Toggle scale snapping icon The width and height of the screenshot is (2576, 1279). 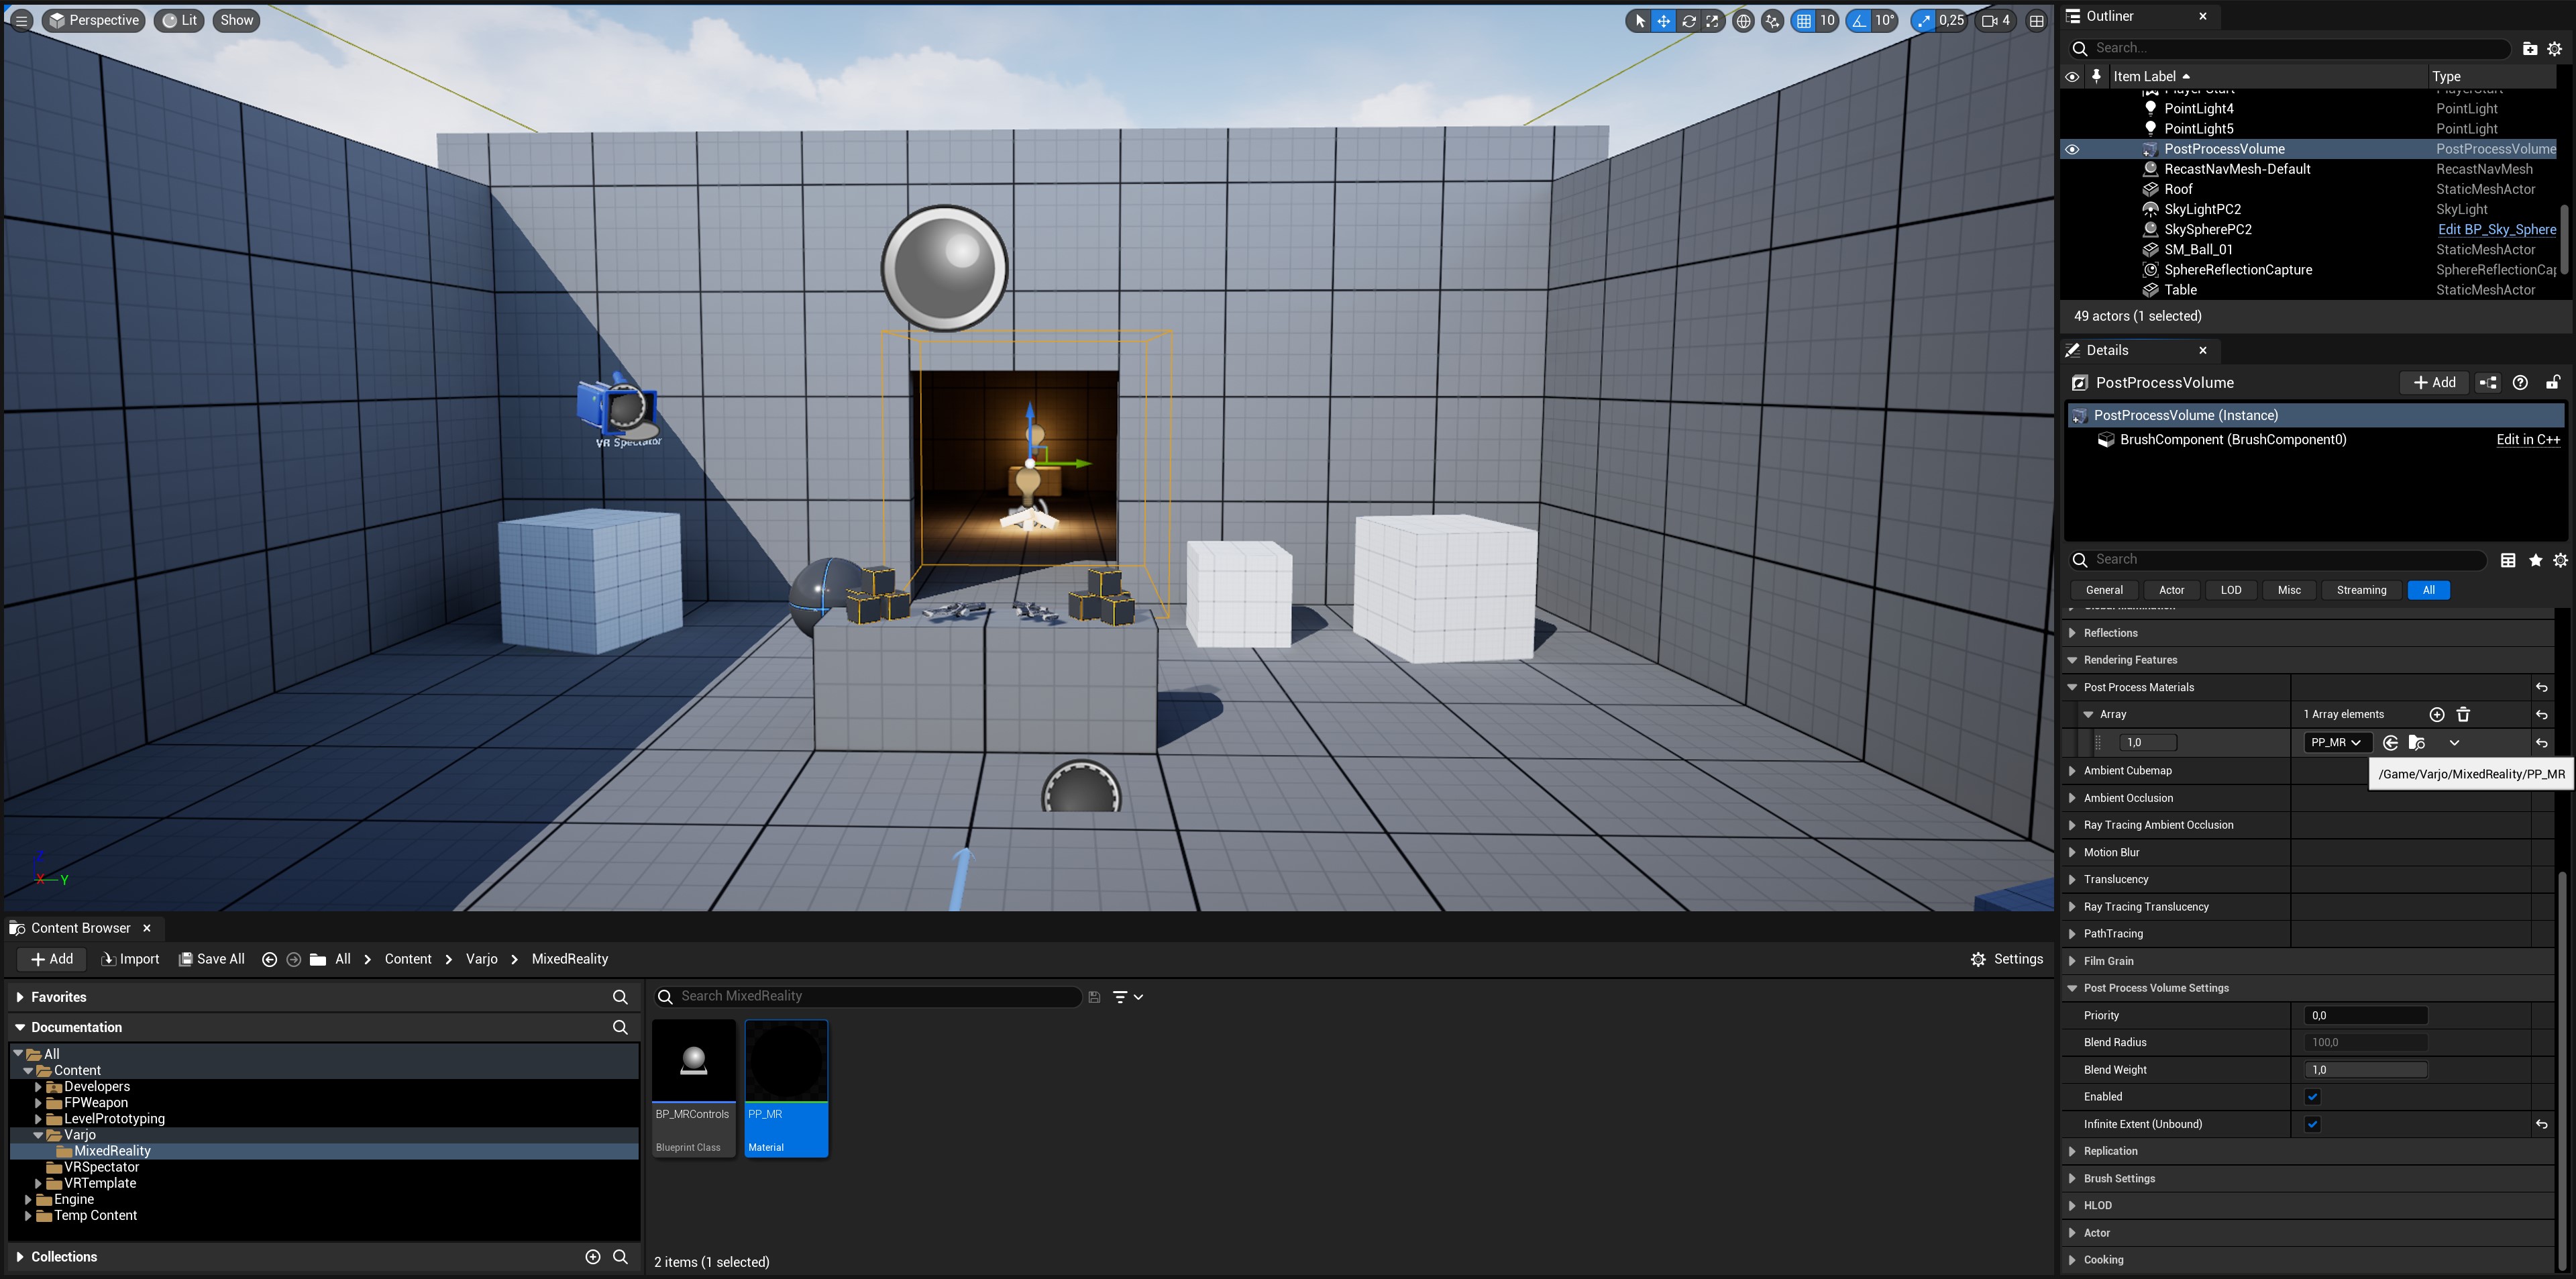[1924, 20]
